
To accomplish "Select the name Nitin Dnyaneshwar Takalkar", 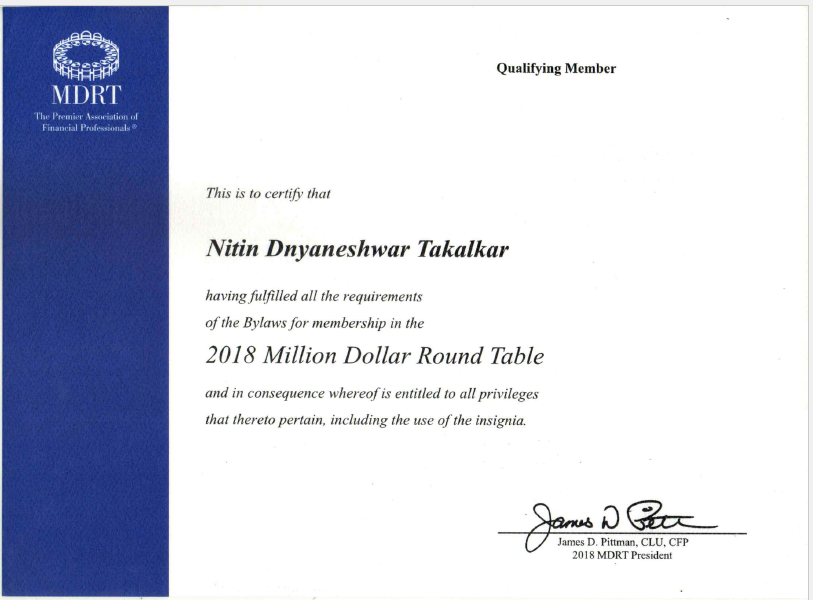I will (x=356, y=248).
